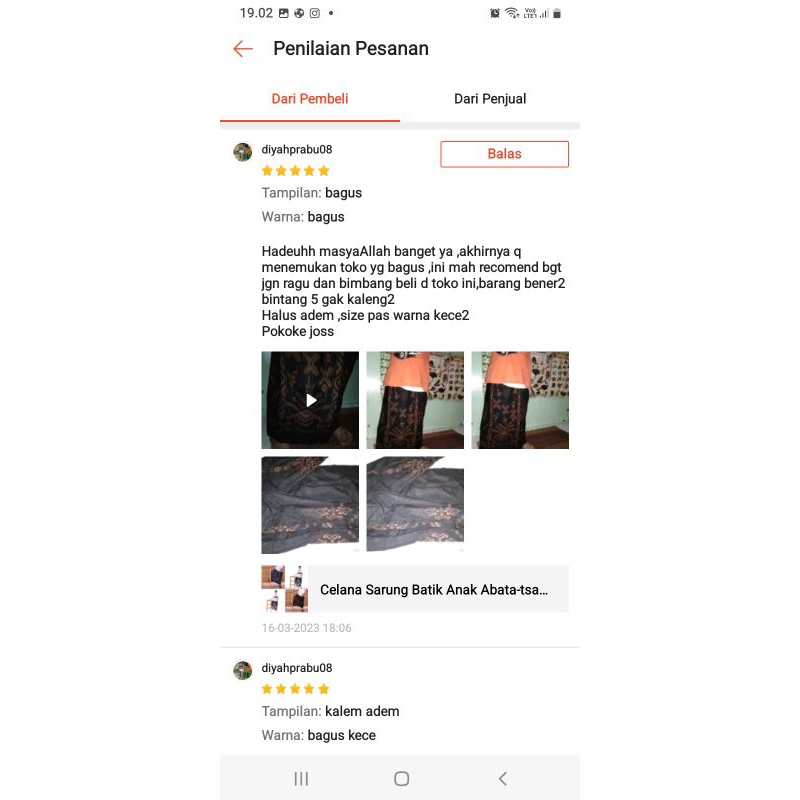Click the Balas reply button
Image resolution: width=800 pixels, height=800 pixels.
pos(504,154)
